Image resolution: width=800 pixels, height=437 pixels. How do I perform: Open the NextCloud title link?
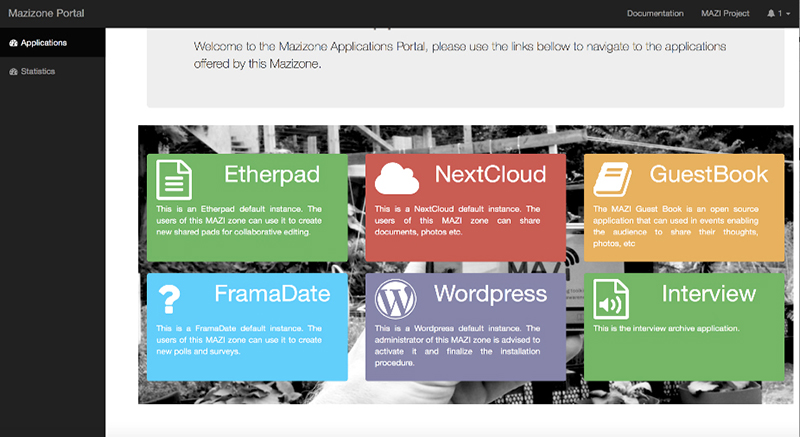tap(490, 174)
